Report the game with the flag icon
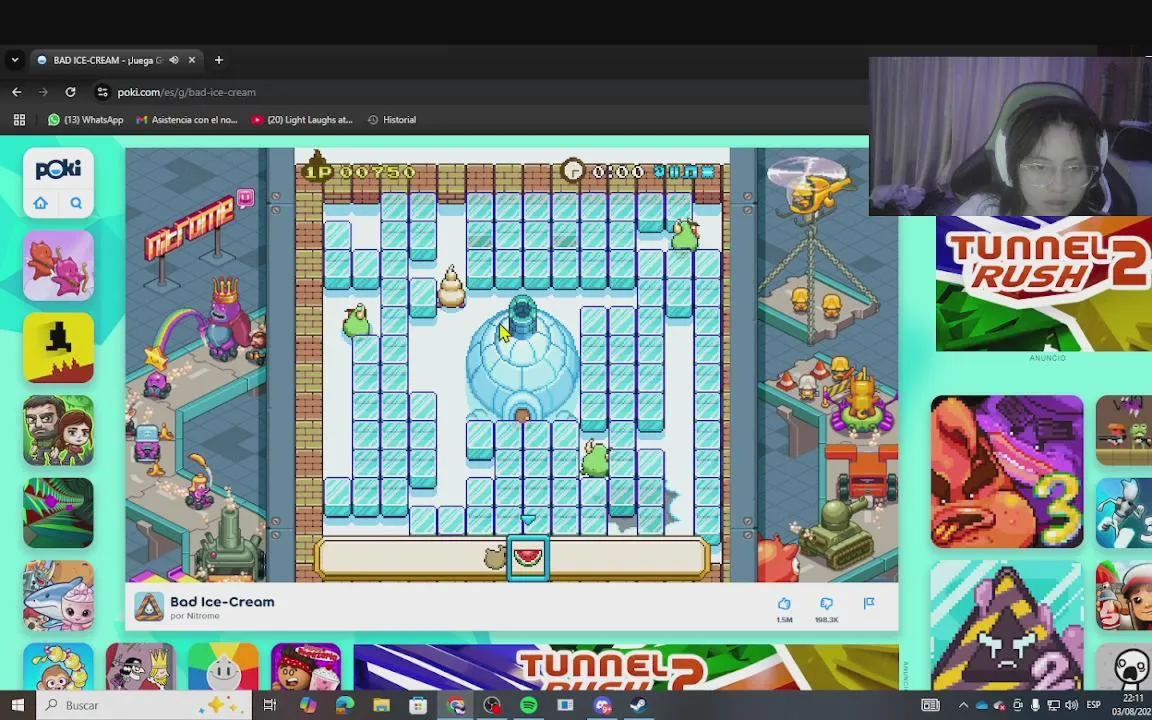The width and height of the screenshot is (1152, 720). click(869, 603)
